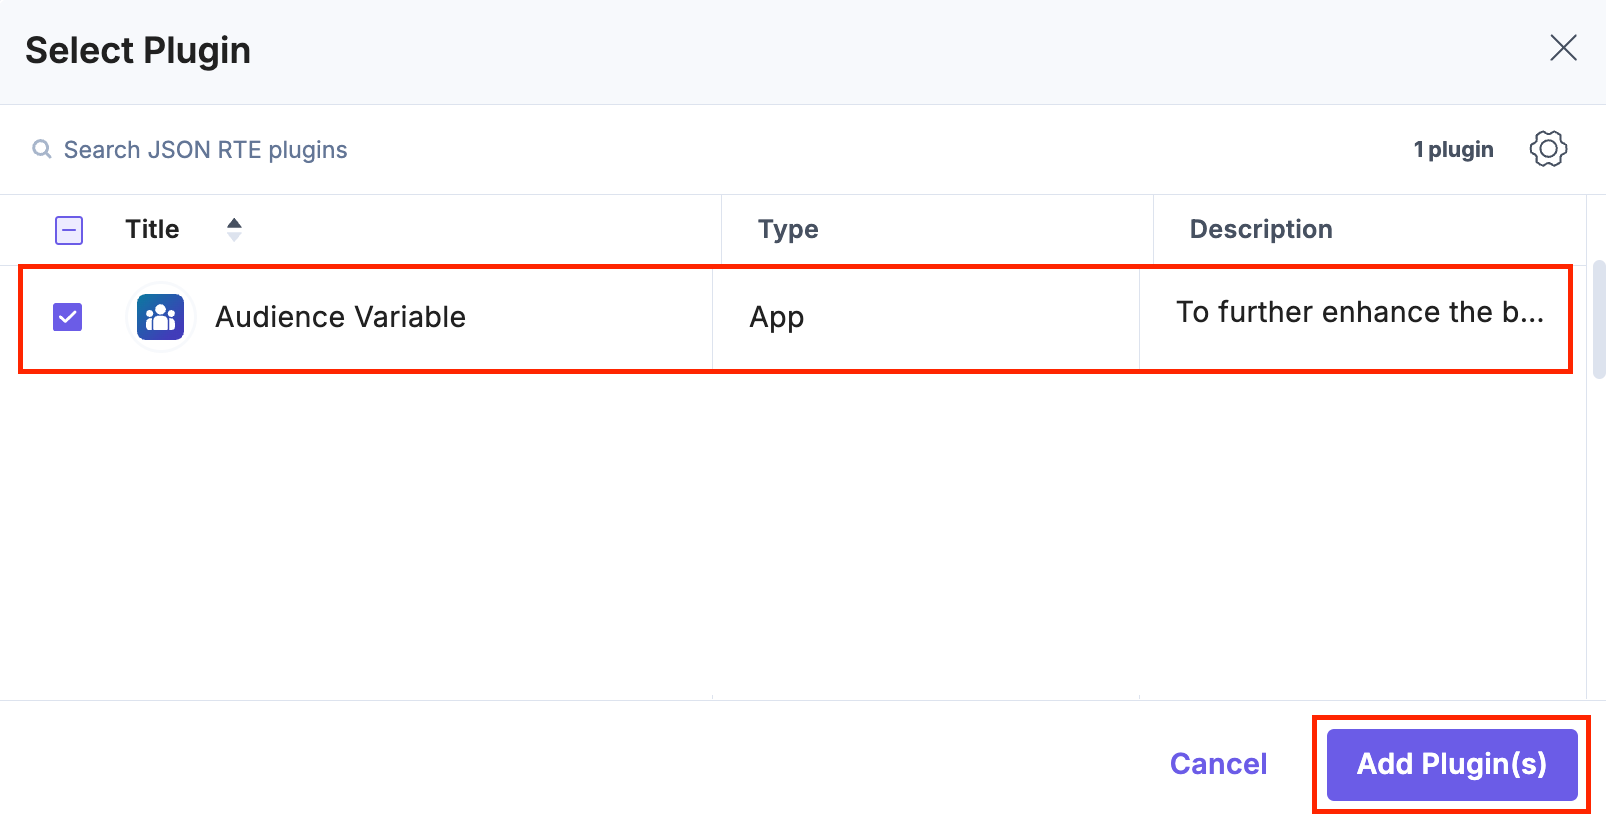
Task: Open table settings gear icon
Action: pos(1548,149)
